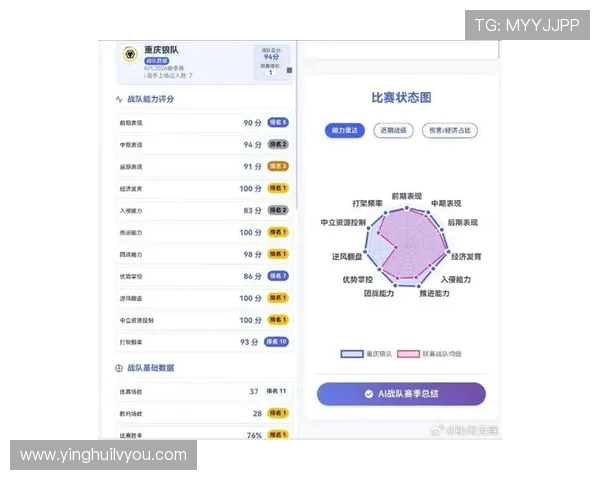This screenshot has height=480, width=600.
Task: Toggle the 重庆狼队 blue legend swatch
Action: coord(352,354)
